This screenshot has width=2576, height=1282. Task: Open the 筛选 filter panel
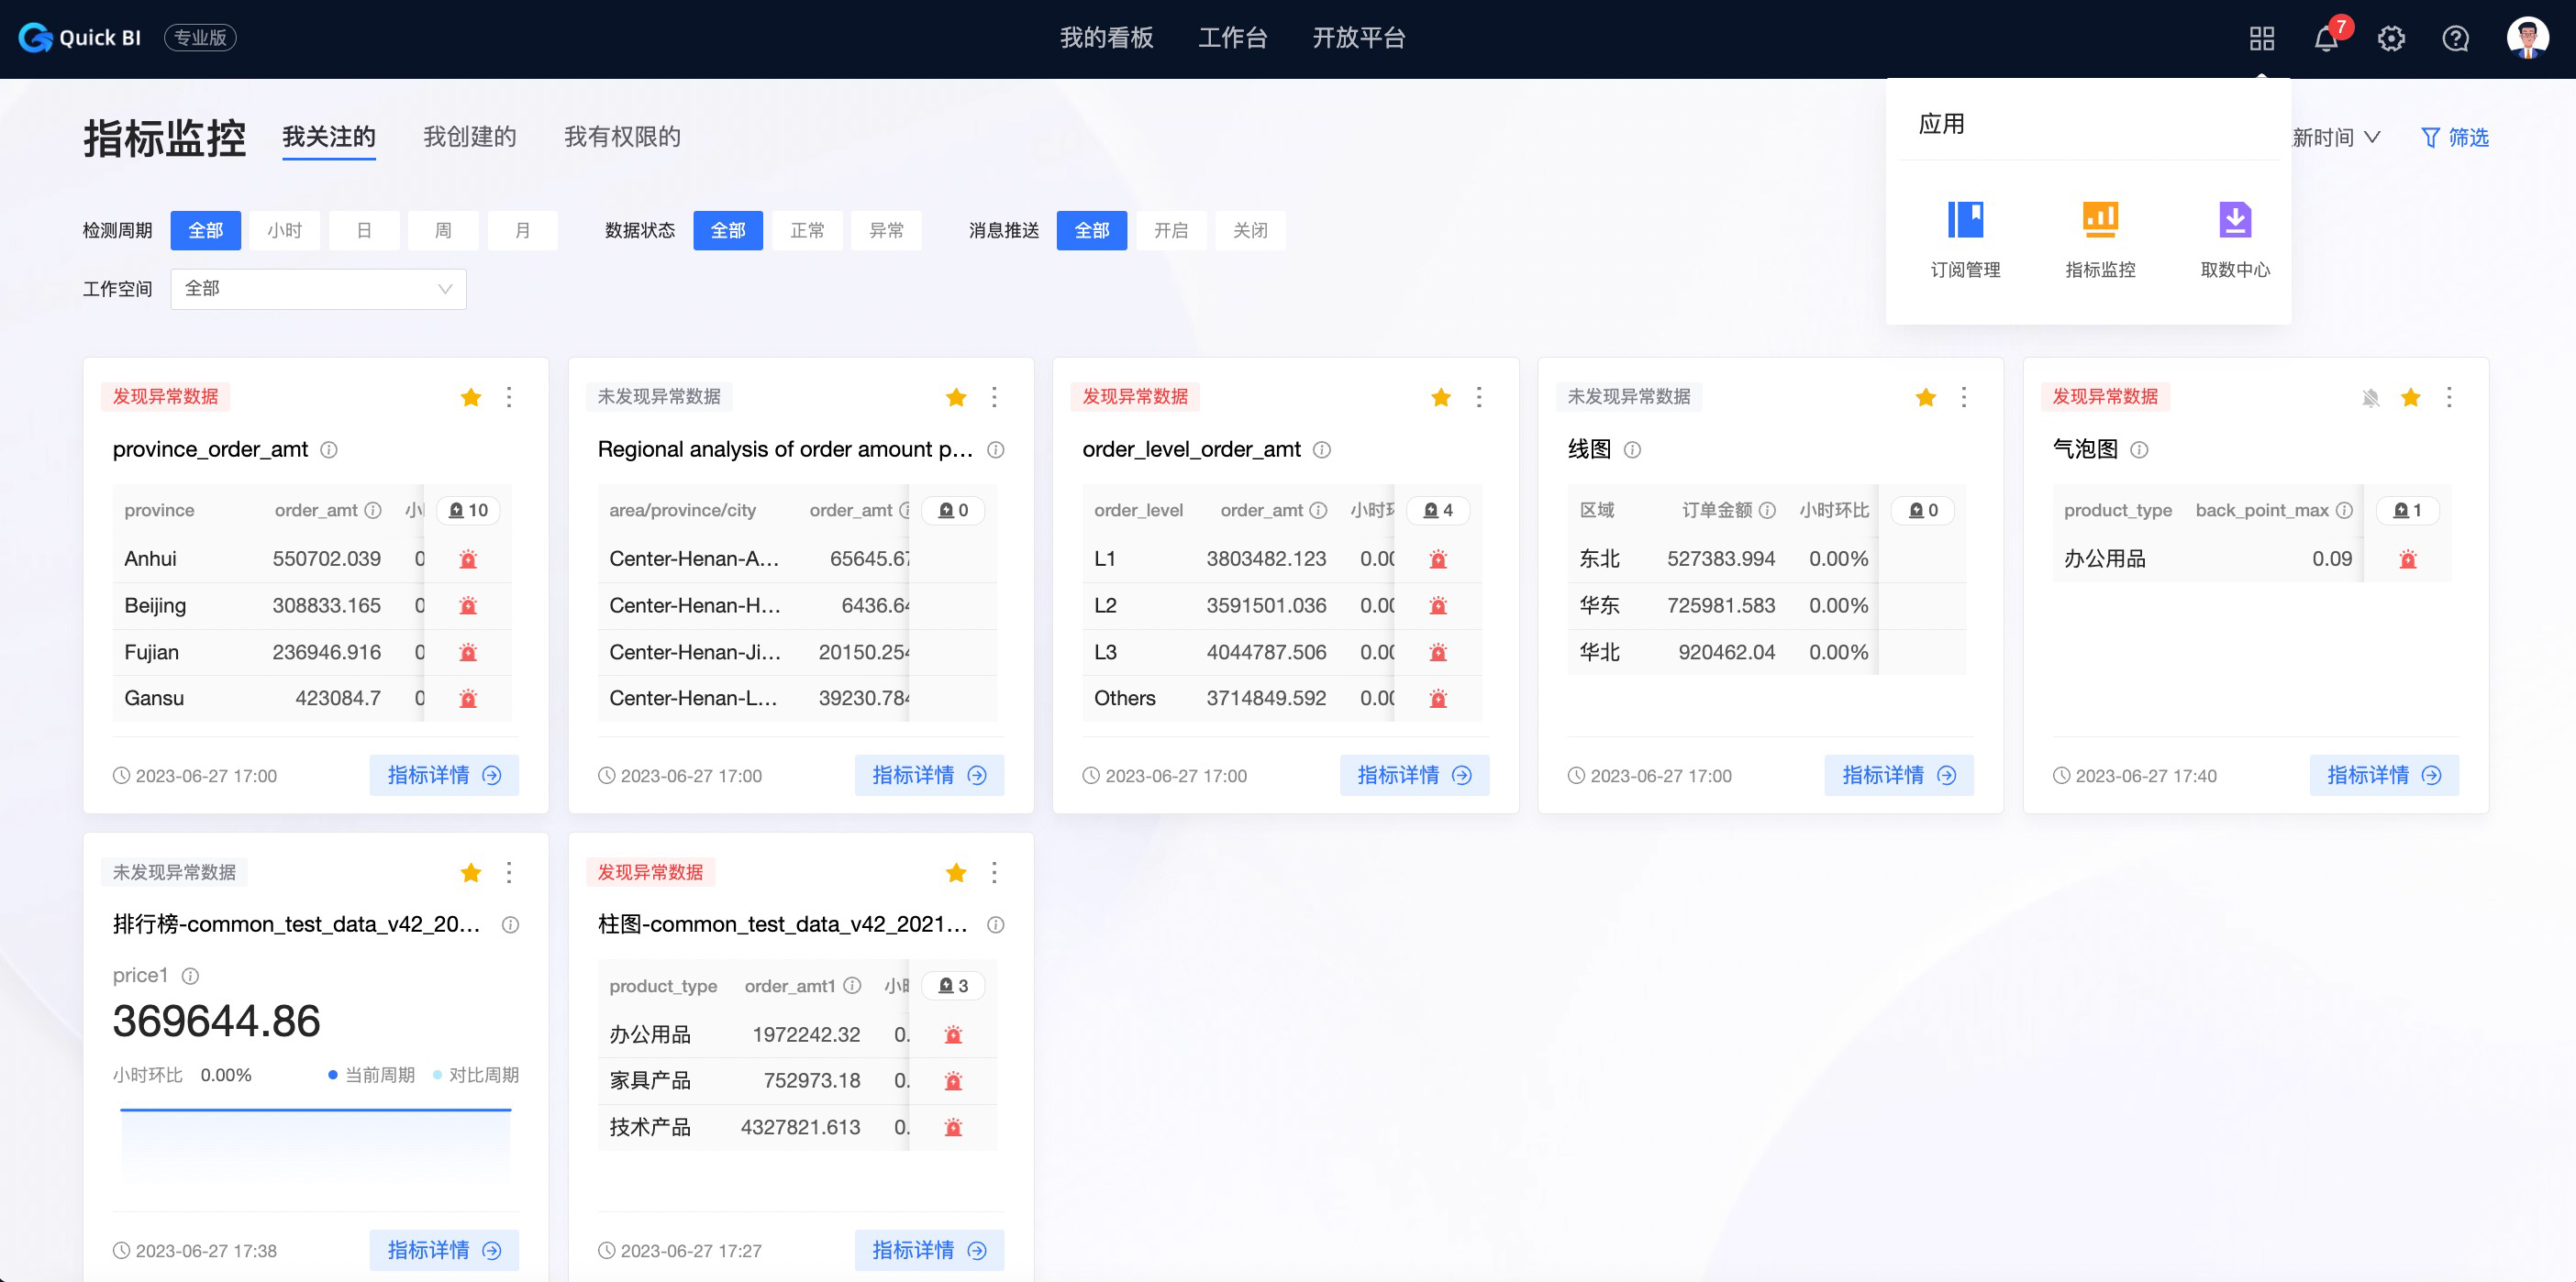(2454, 137)
